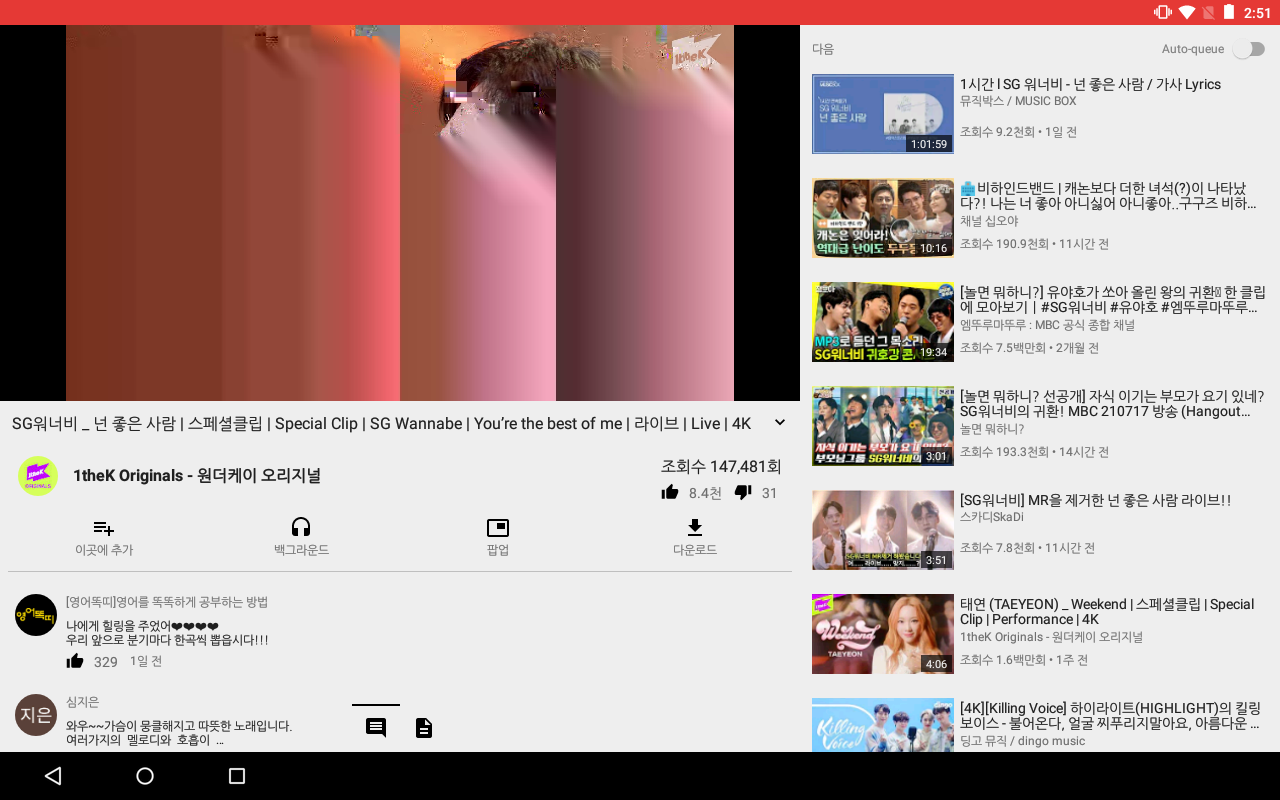The image size is (1280, 800).
Task: Select the 뮤직박스 / MUSIC BOX channel name
Action: point(1018,101)
